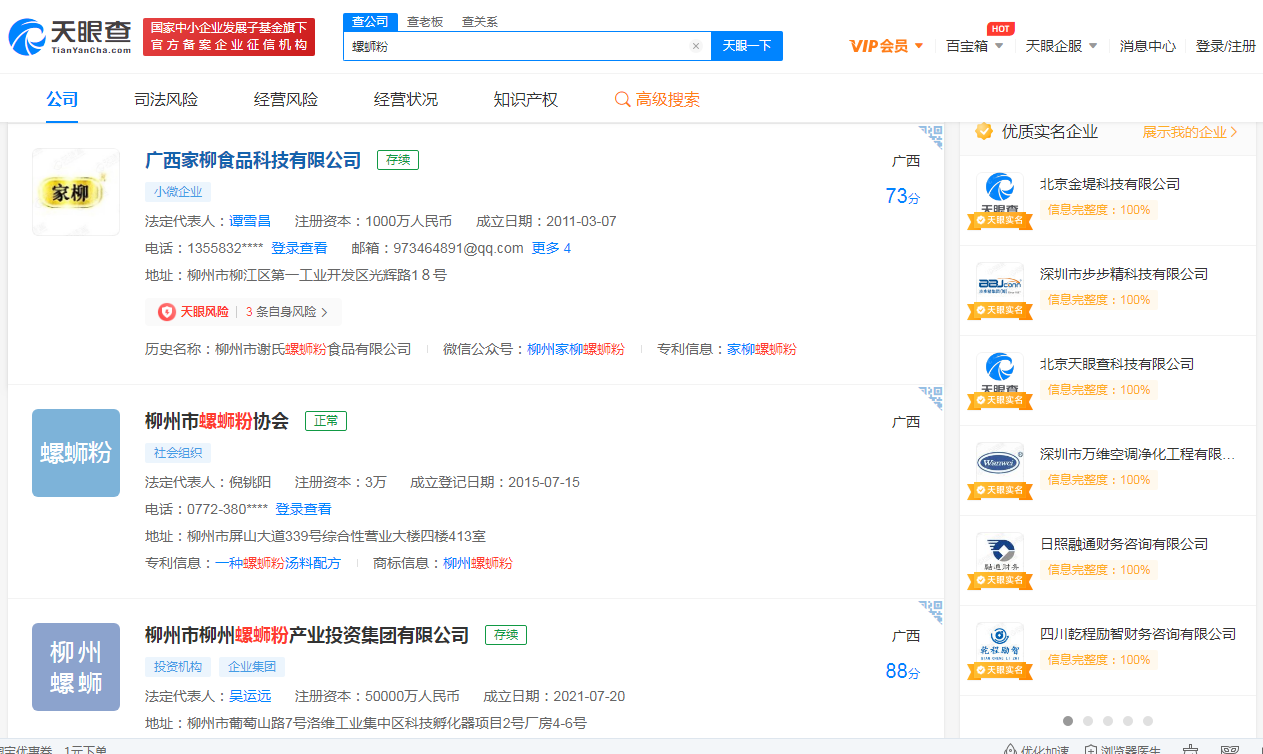
Task: Open 登录/注册 login link
Action: click(1225, 46)
